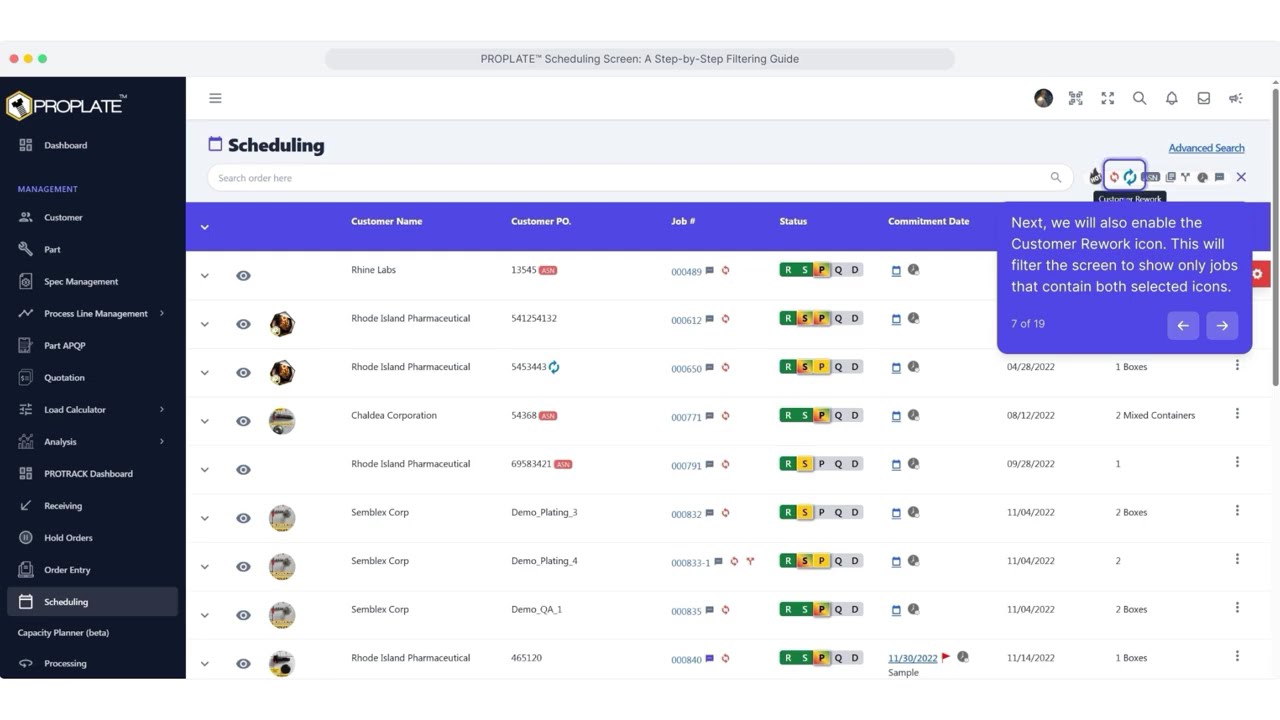1280x720 pixels.
Task: Toggle the ASN filter badge
Action: 1152,177
